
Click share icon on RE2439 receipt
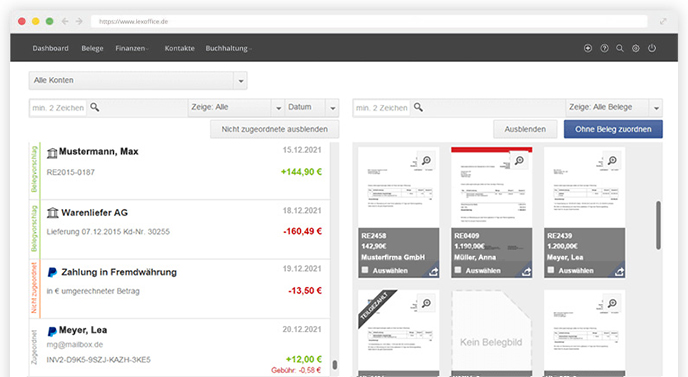(619, 272)
